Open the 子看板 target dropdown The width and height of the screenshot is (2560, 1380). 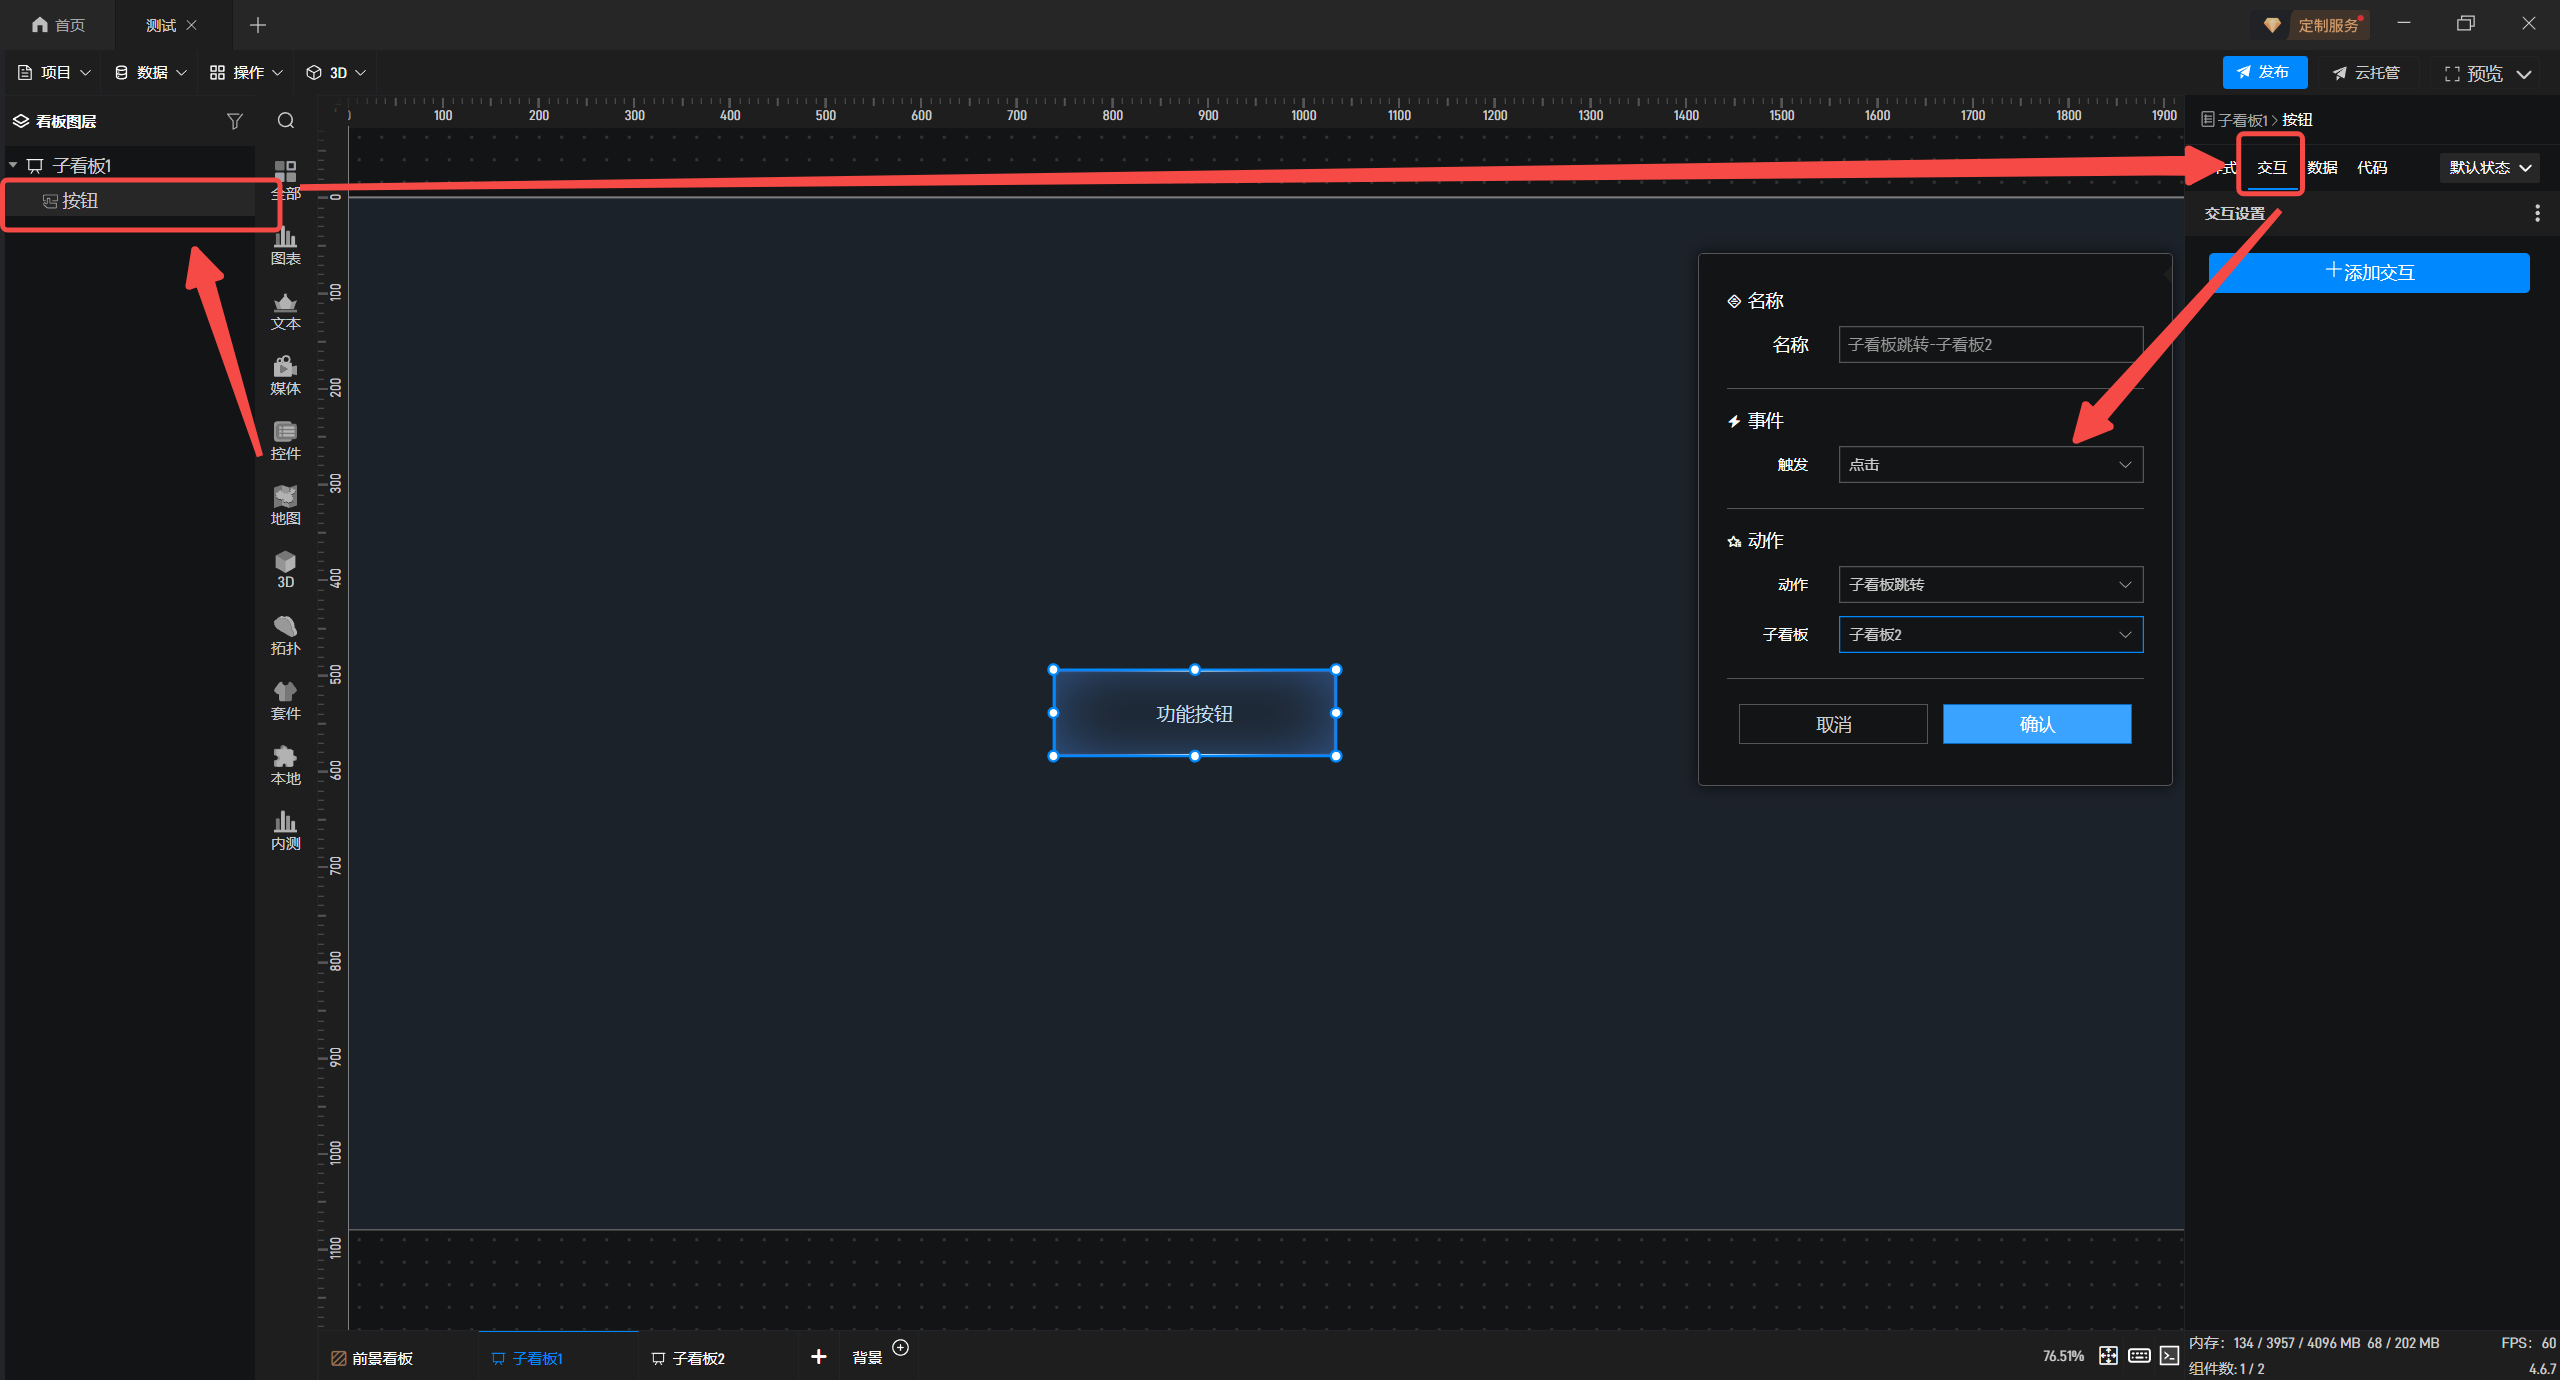pos(1990,635)
